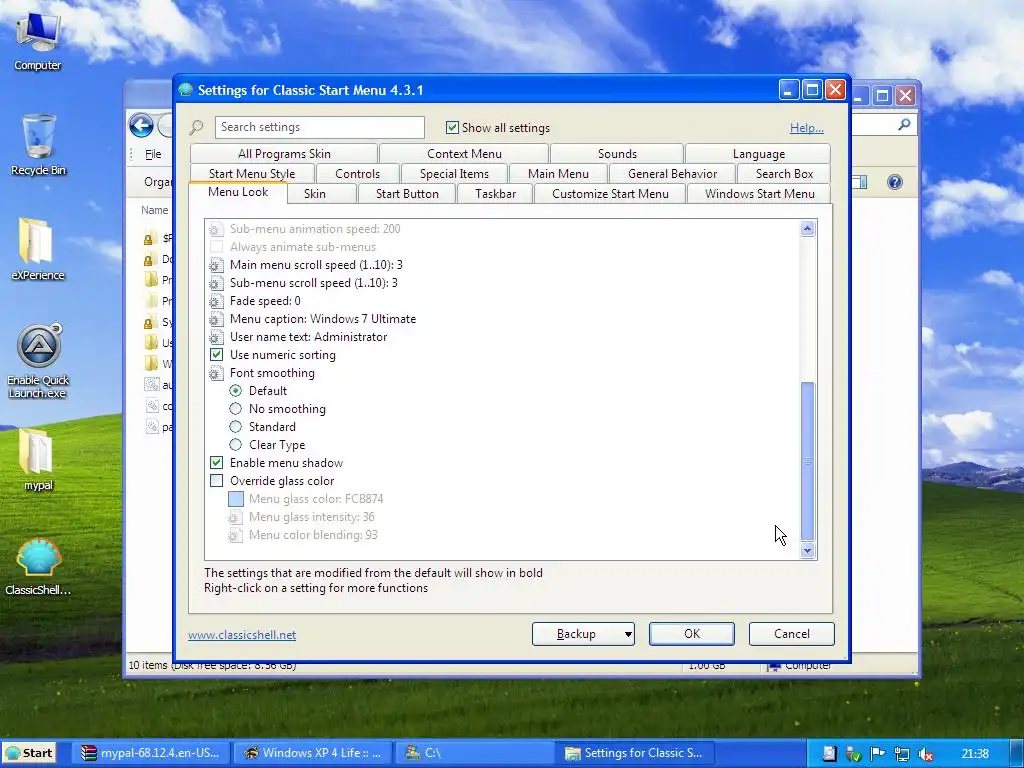Click the flag icon in system tray
Image resolution: width=1024 pixels, height=768 pixels.
tap(877, 754)
